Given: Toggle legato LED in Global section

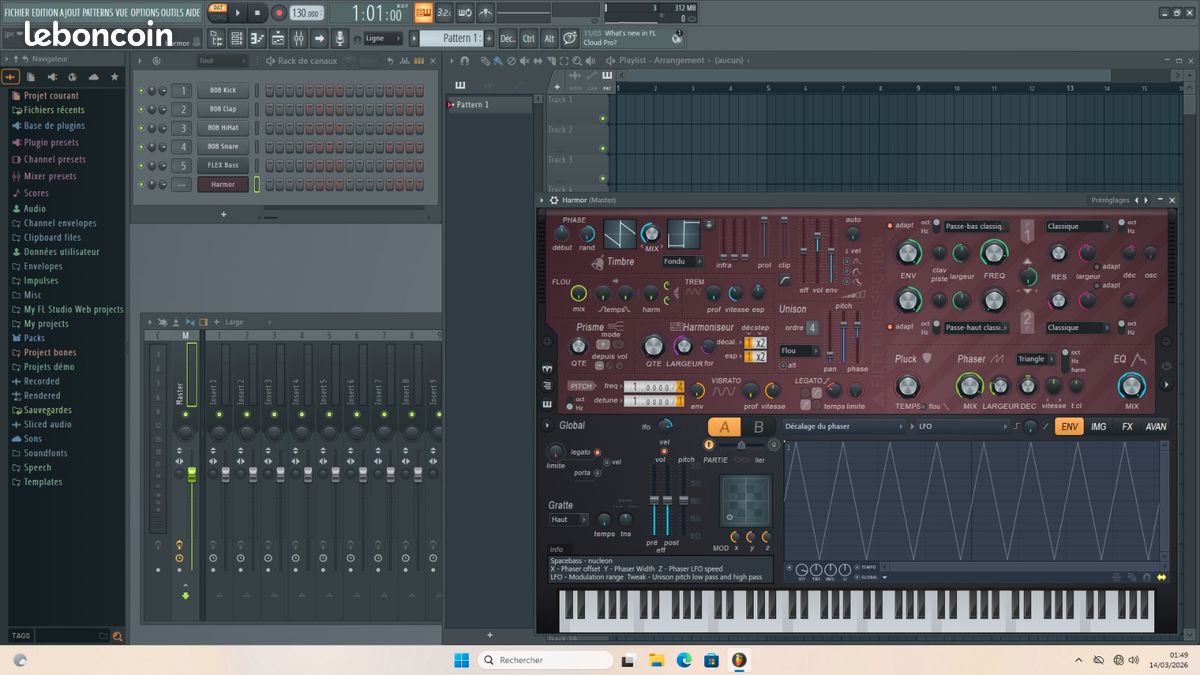Looking at the screenshot, I should point(597,453).
